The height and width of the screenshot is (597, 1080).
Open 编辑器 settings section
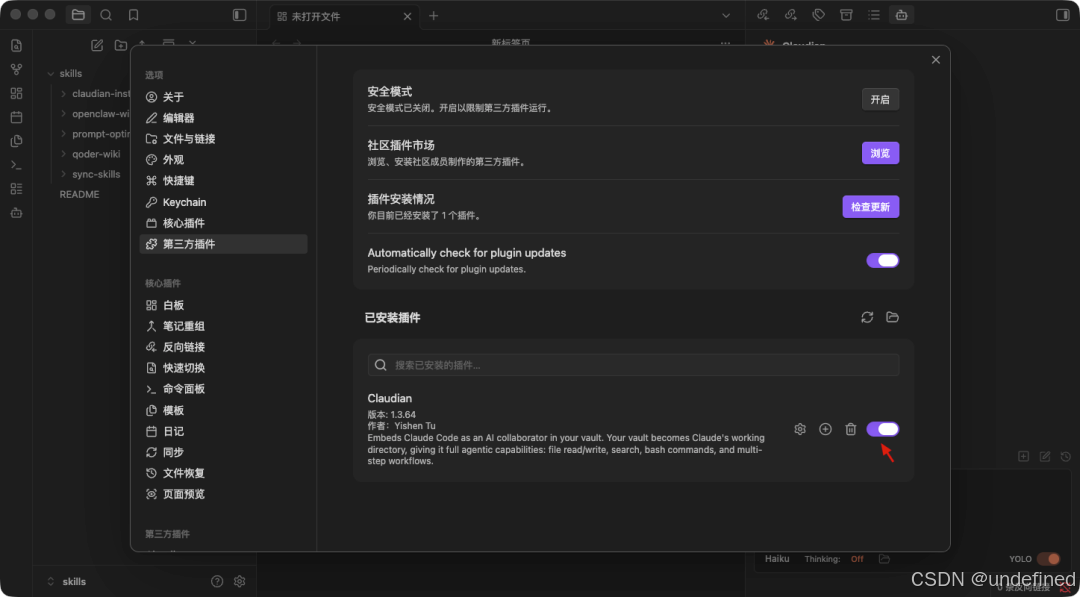(x=223, y=118)
